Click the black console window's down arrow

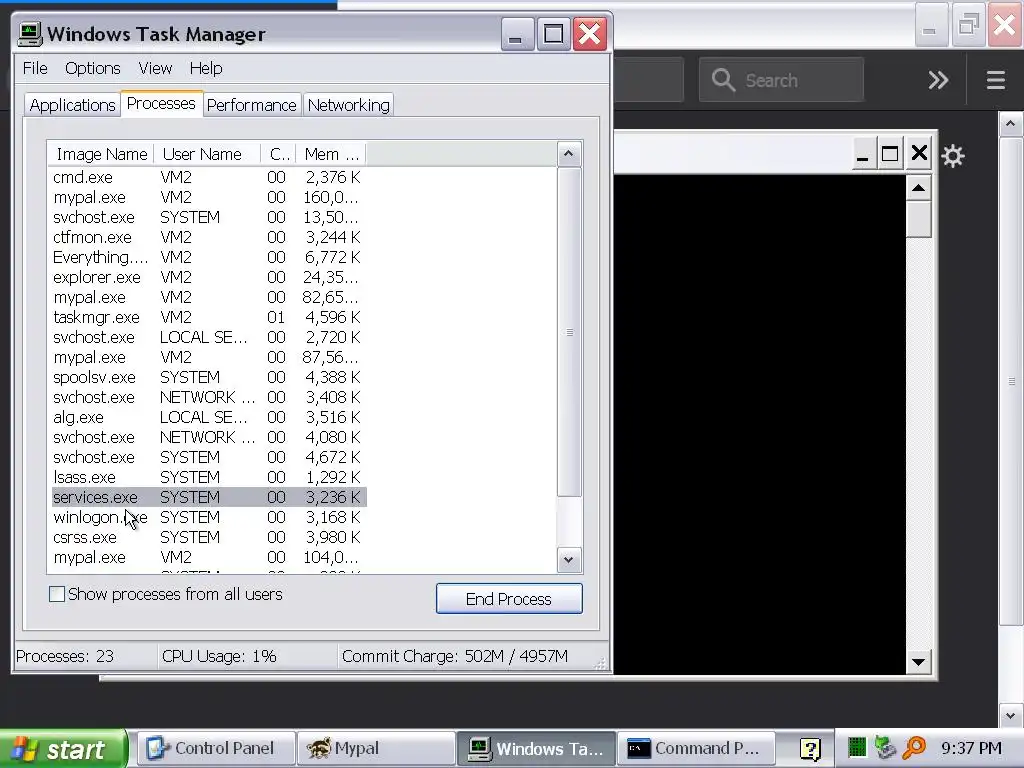918,662
